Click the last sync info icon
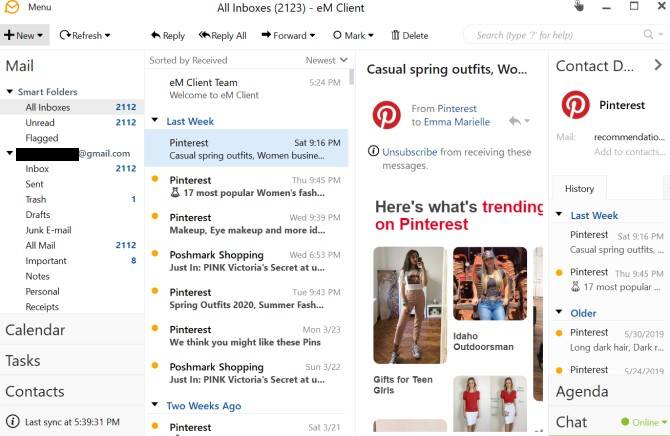 (13, 421)
